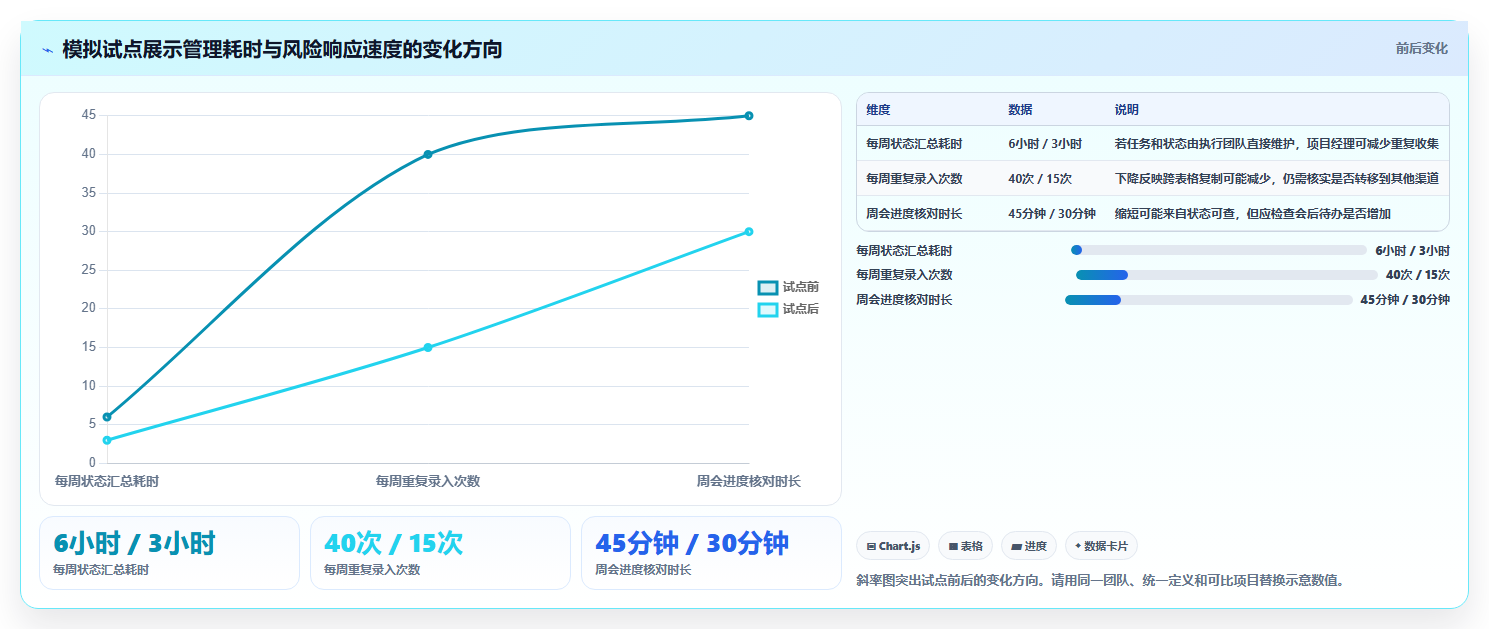Viewport: 1489px width, 629px height.
Task: Click table cell 45分钟 / 30分钟
Action: click(x=1052, y=214)
